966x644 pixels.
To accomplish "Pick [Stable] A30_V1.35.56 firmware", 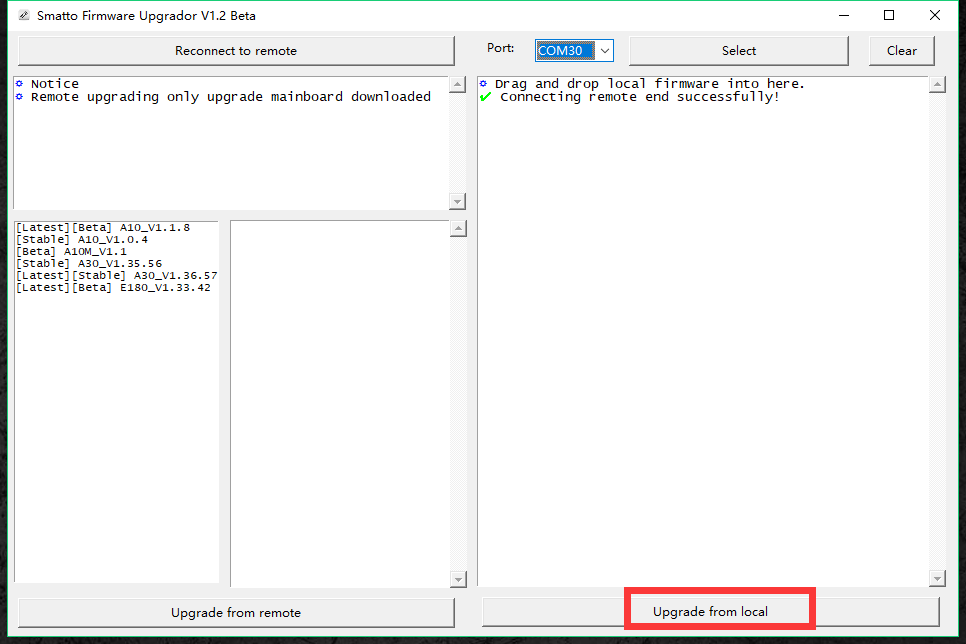I will pyautogui.click(x=89, y=264).
